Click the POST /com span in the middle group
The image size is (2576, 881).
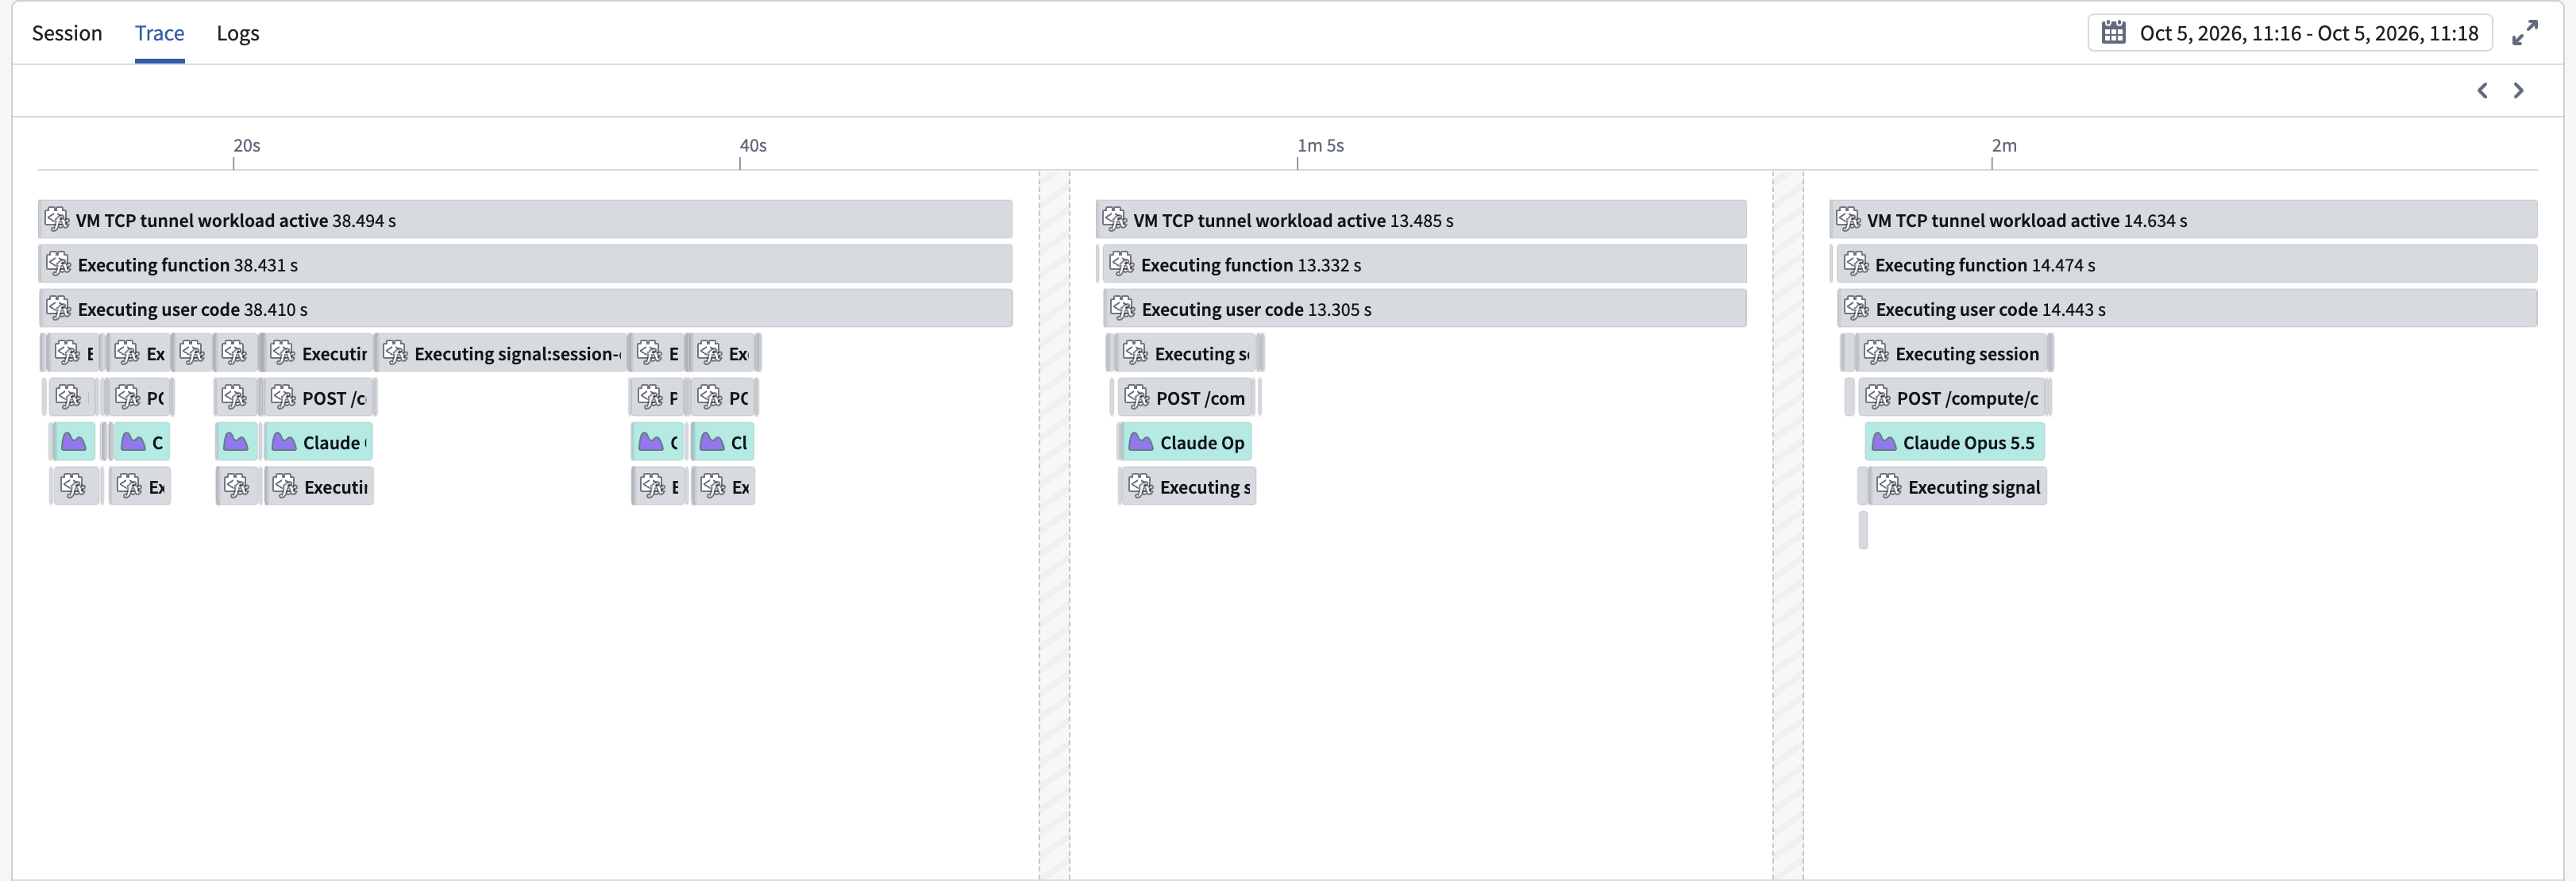click(1185, 397)
